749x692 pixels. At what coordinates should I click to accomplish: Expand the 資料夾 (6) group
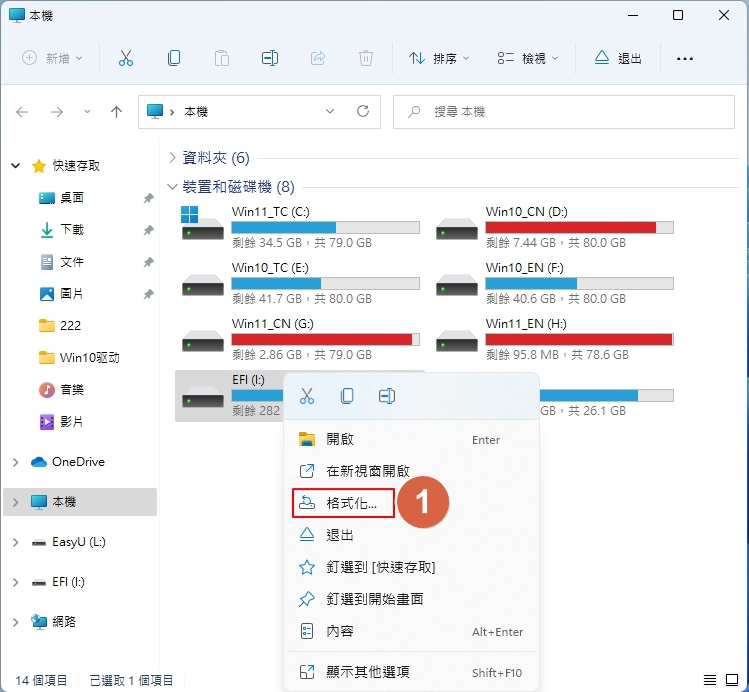[173, 158]
